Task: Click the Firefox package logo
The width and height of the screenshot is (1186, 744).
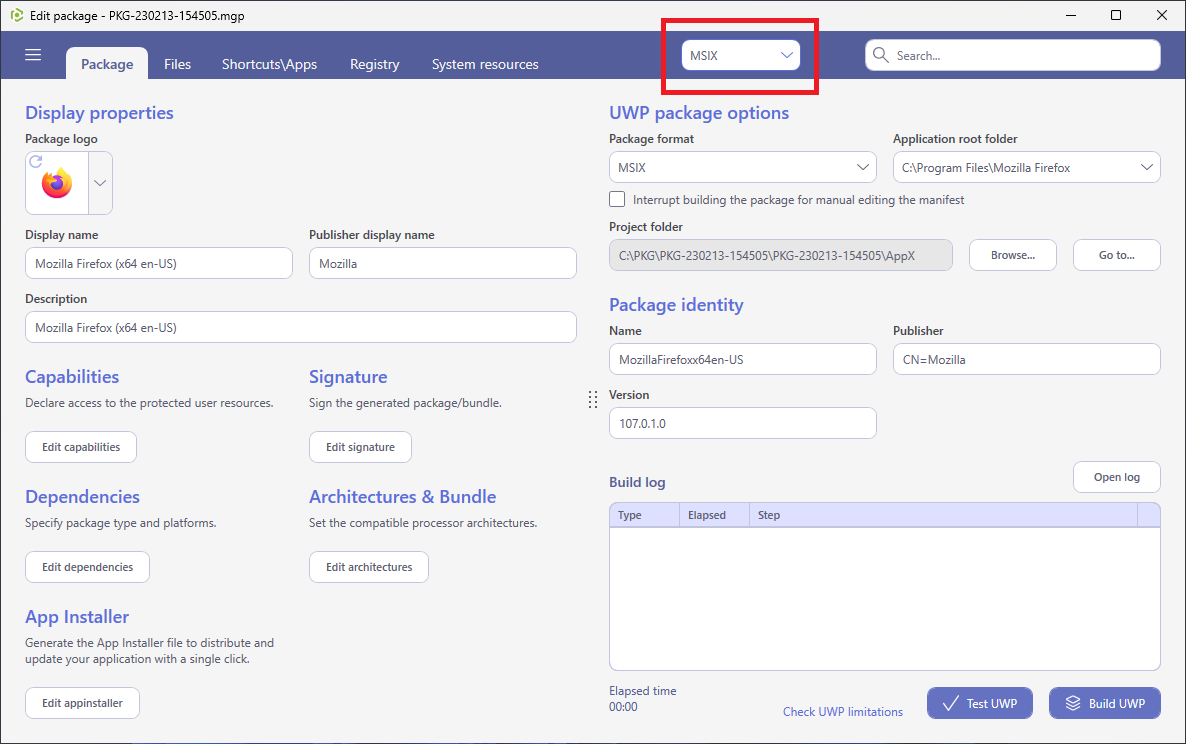Action: (57, 184)
